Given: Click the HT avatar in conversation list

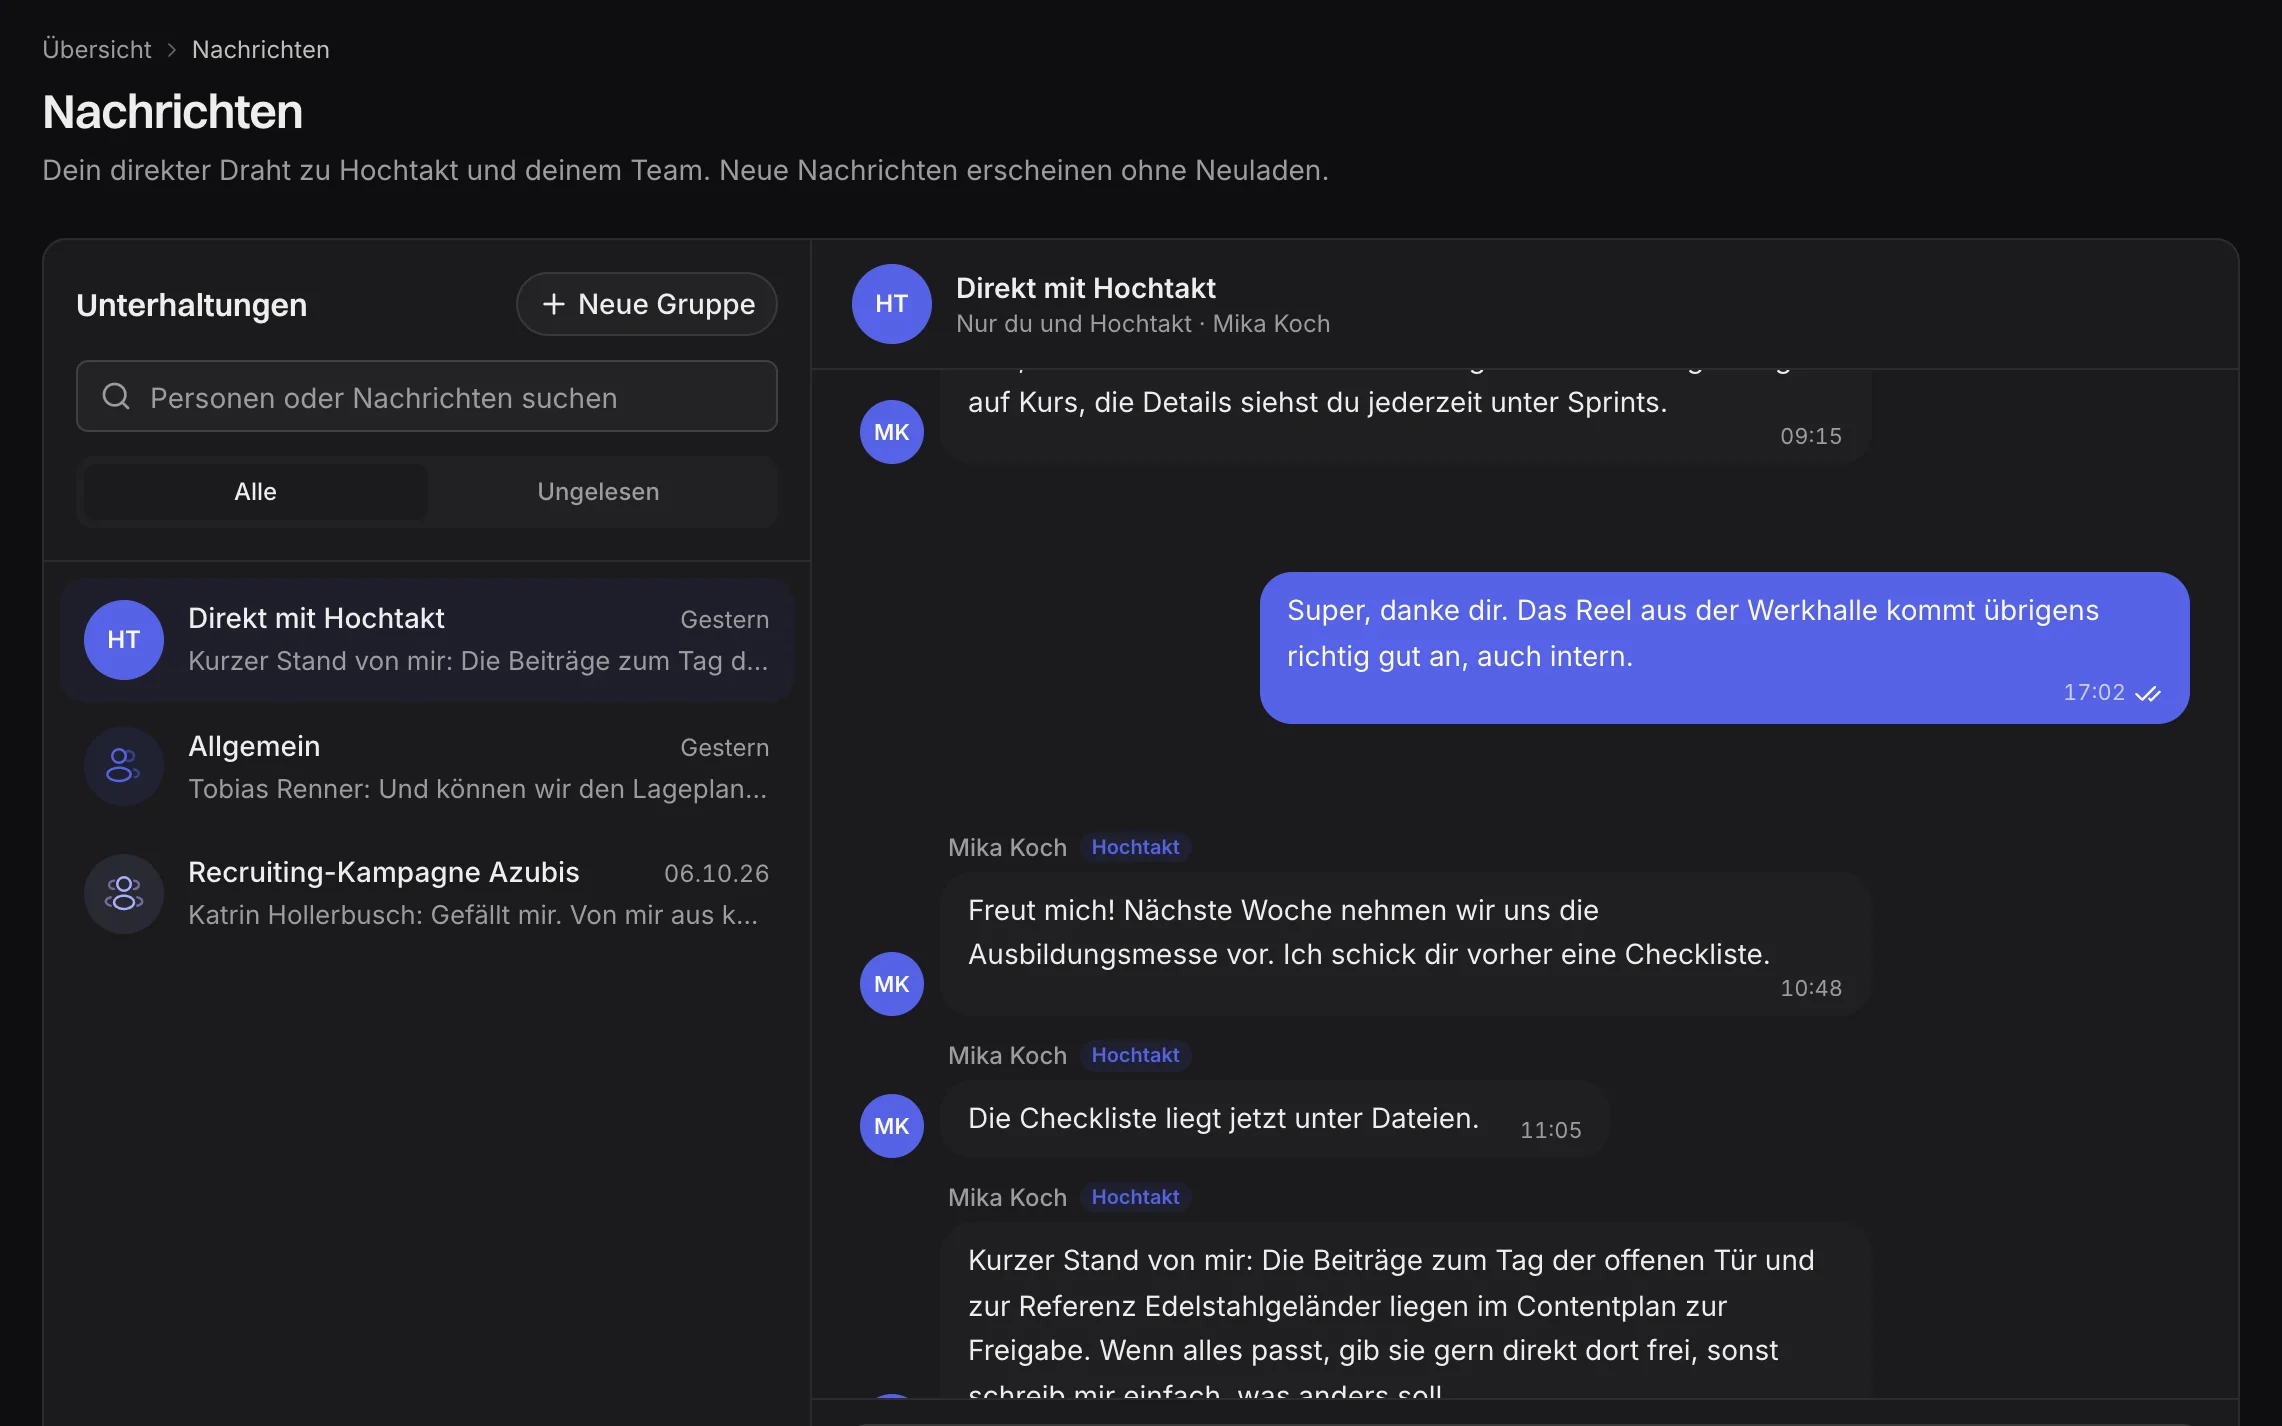Looking at the screenshot, I should tap(123, 640).
